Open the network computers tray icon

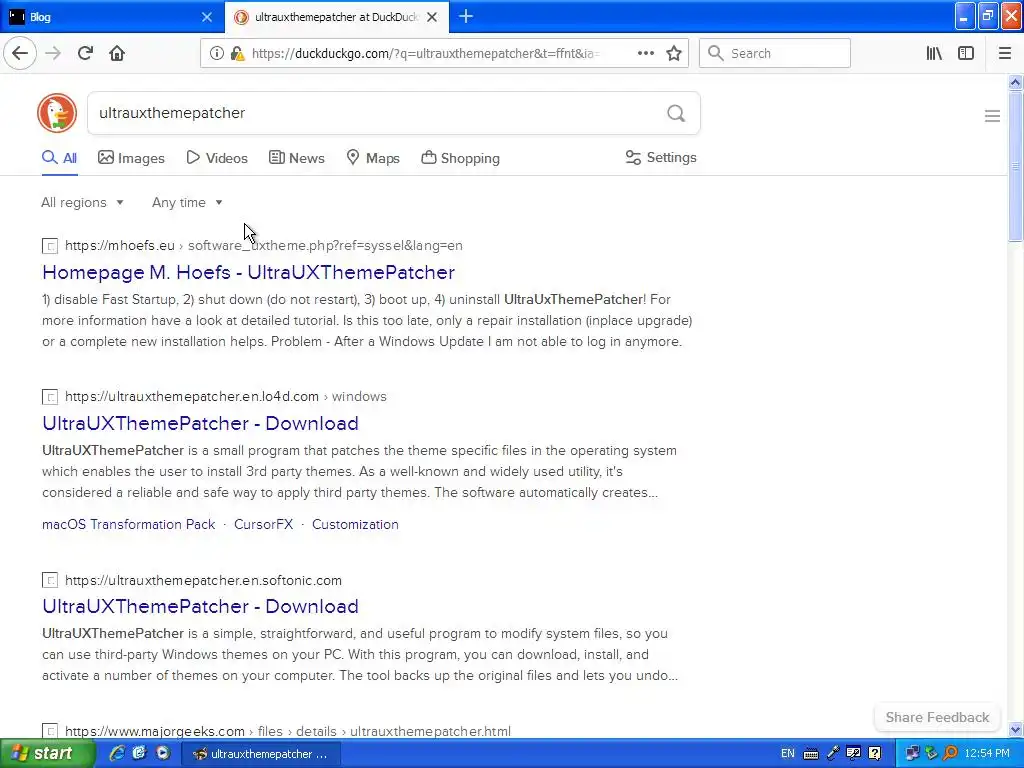pyautogui.click(x=912, y=754)
